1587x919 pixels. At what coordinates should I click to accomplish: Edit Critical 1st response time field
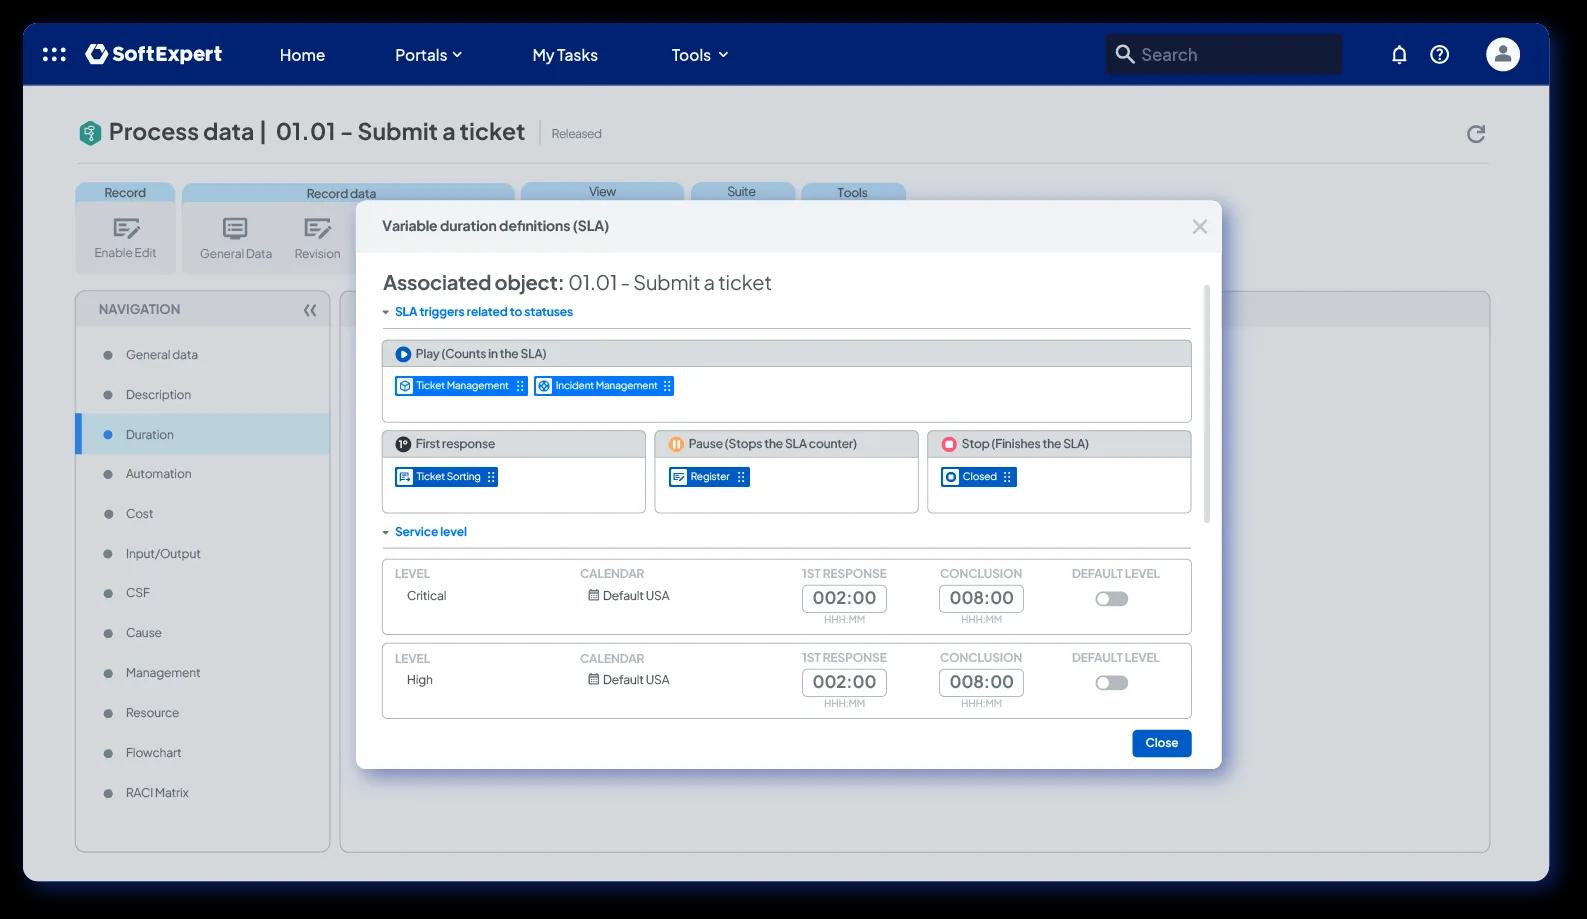point(844,598)
